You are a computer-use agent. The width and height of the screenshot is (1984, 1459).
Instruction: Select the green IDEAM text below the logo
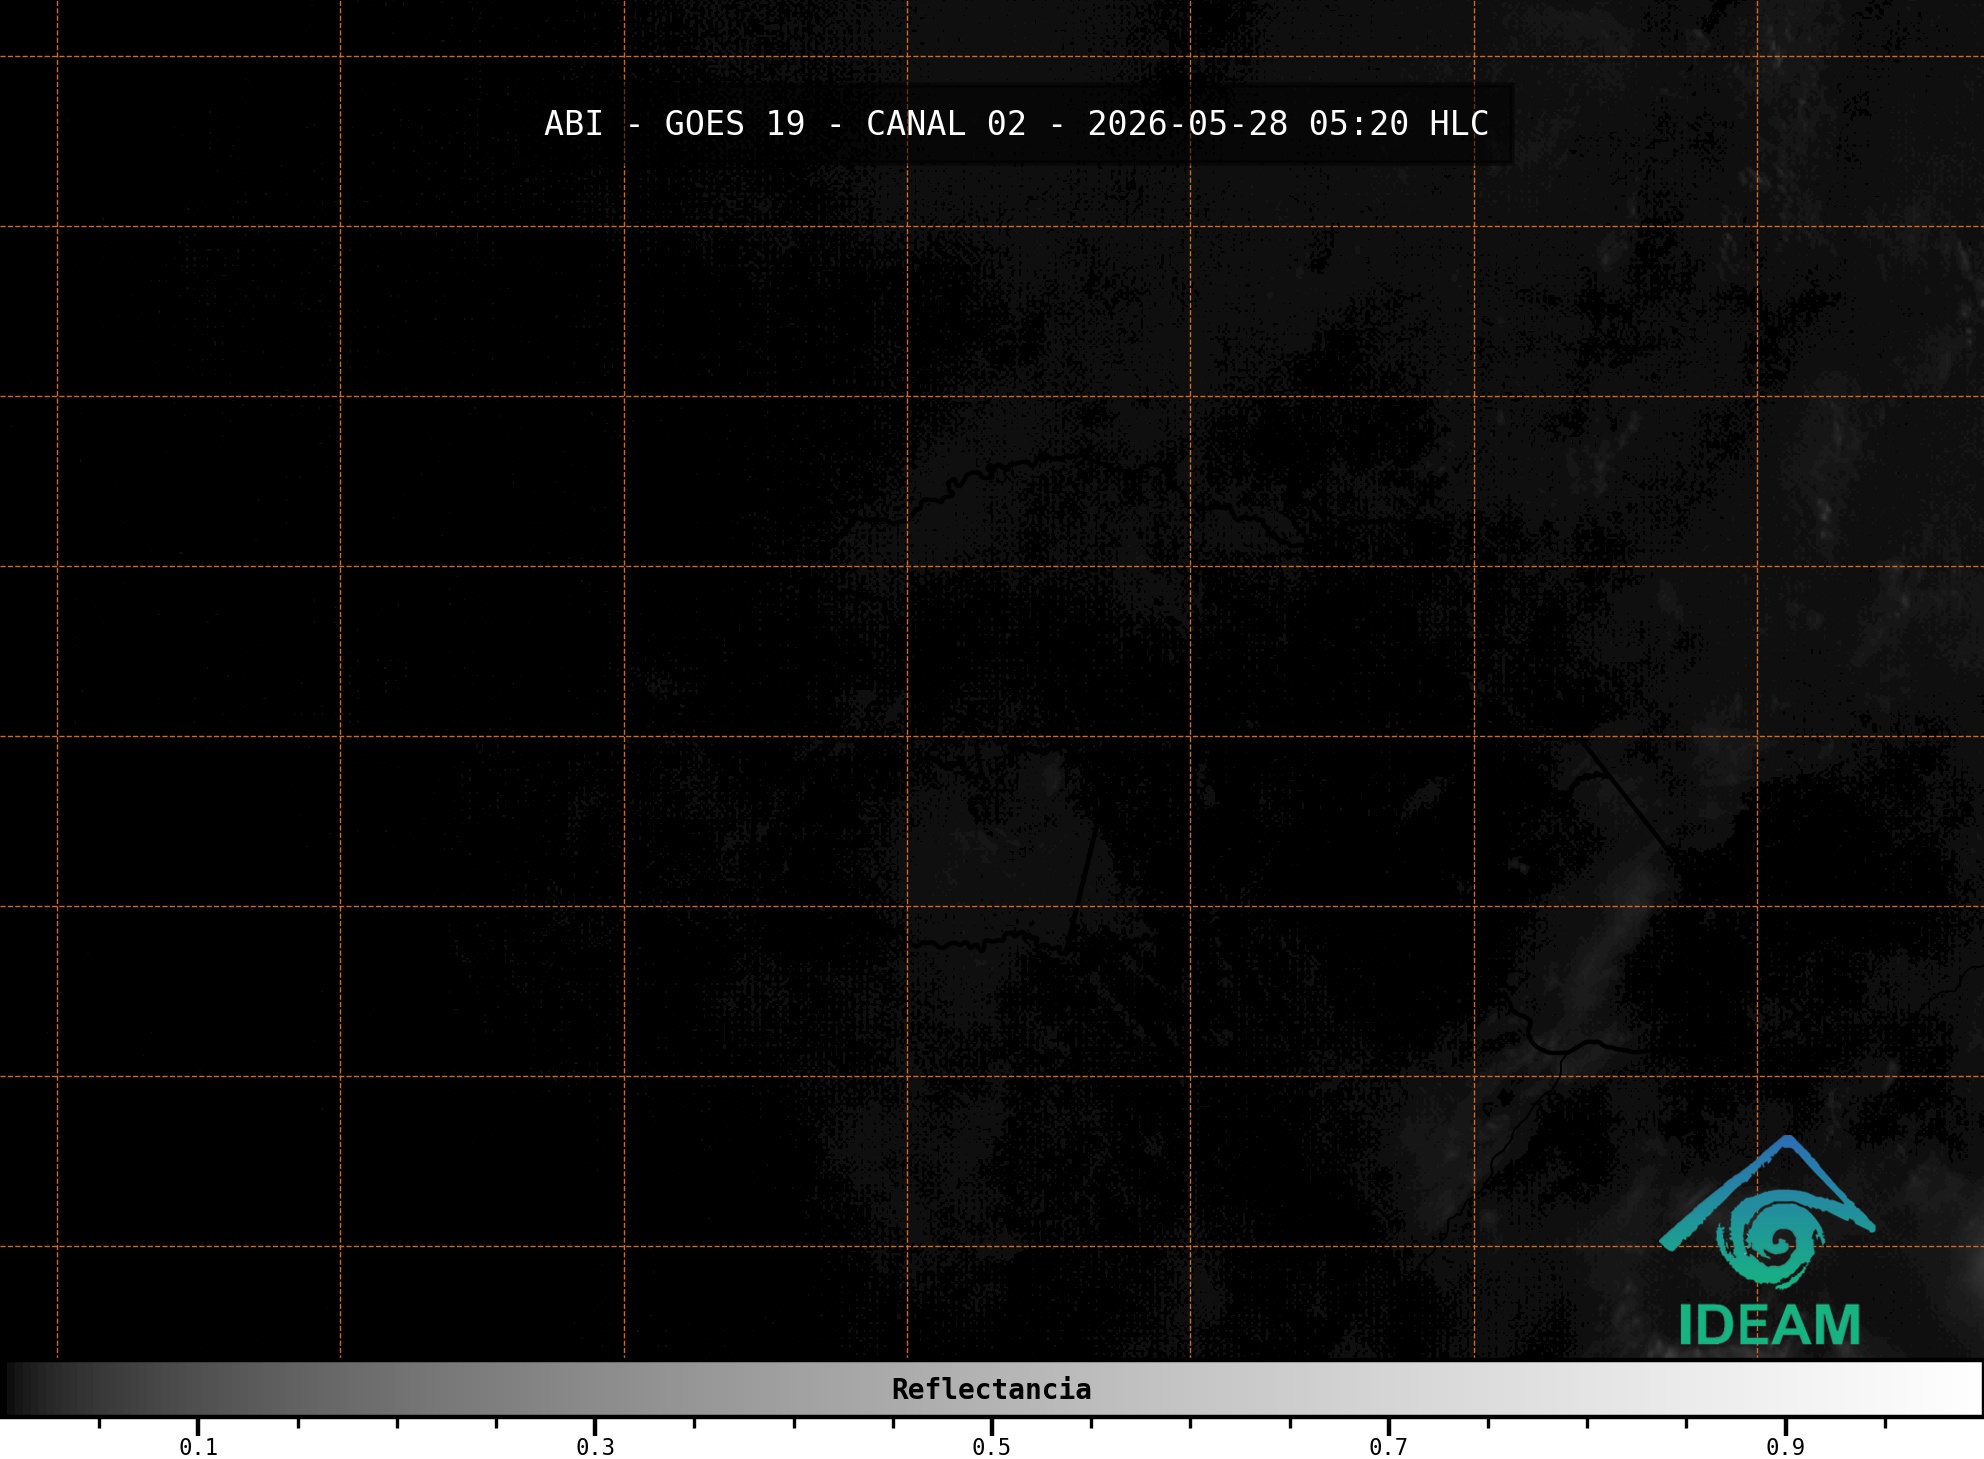tap(1769, 1326)
